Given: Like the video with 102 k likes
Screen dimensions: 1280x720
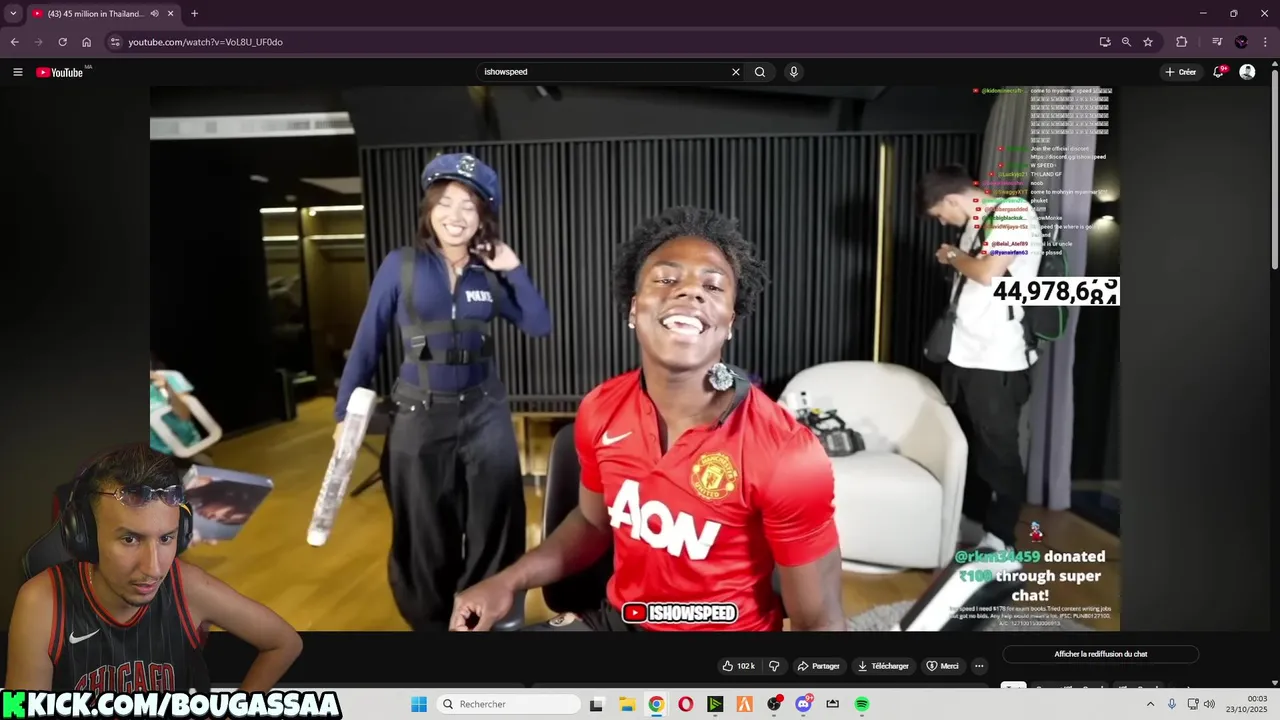Looking at the screenshot, I should click(x=739, y=666).
